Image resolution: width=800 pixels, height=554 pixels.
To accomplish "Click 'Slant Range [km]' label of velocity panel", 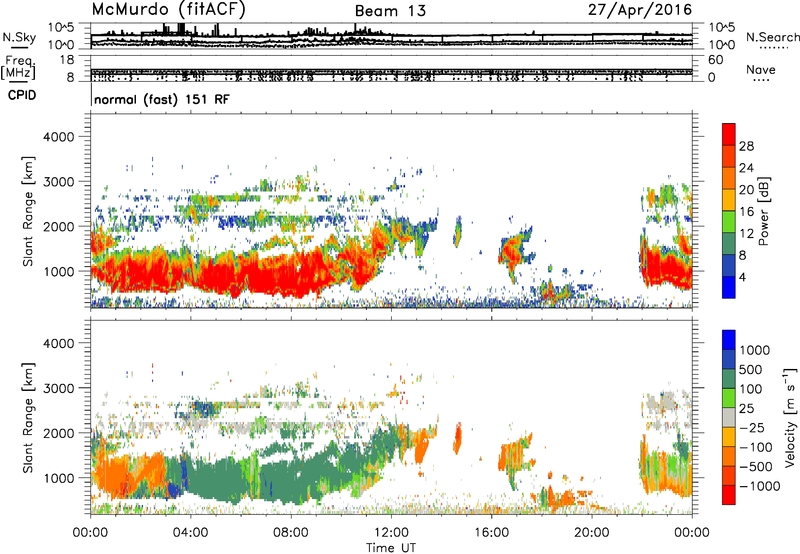I will 28,418.
